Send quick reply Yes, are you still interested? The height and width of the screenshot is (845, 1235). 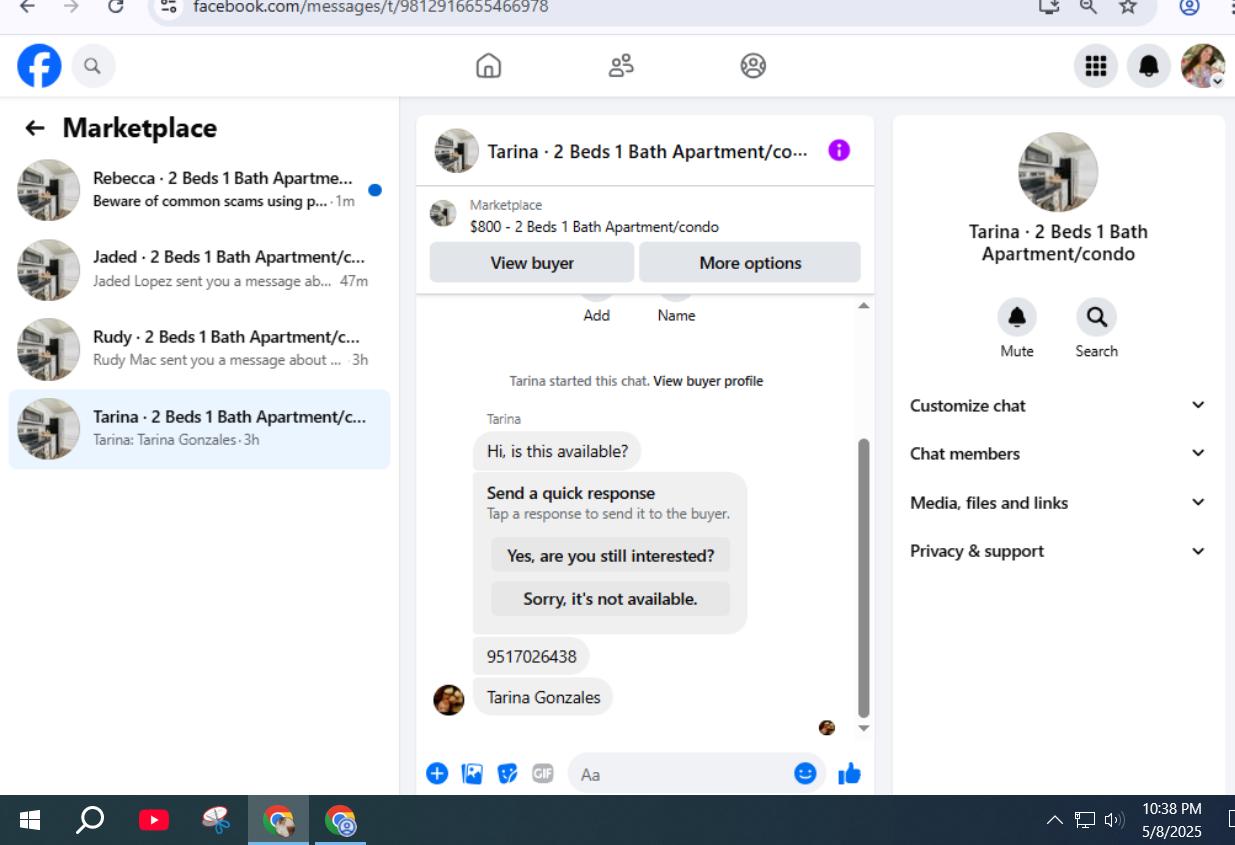(x=610, y=555)
